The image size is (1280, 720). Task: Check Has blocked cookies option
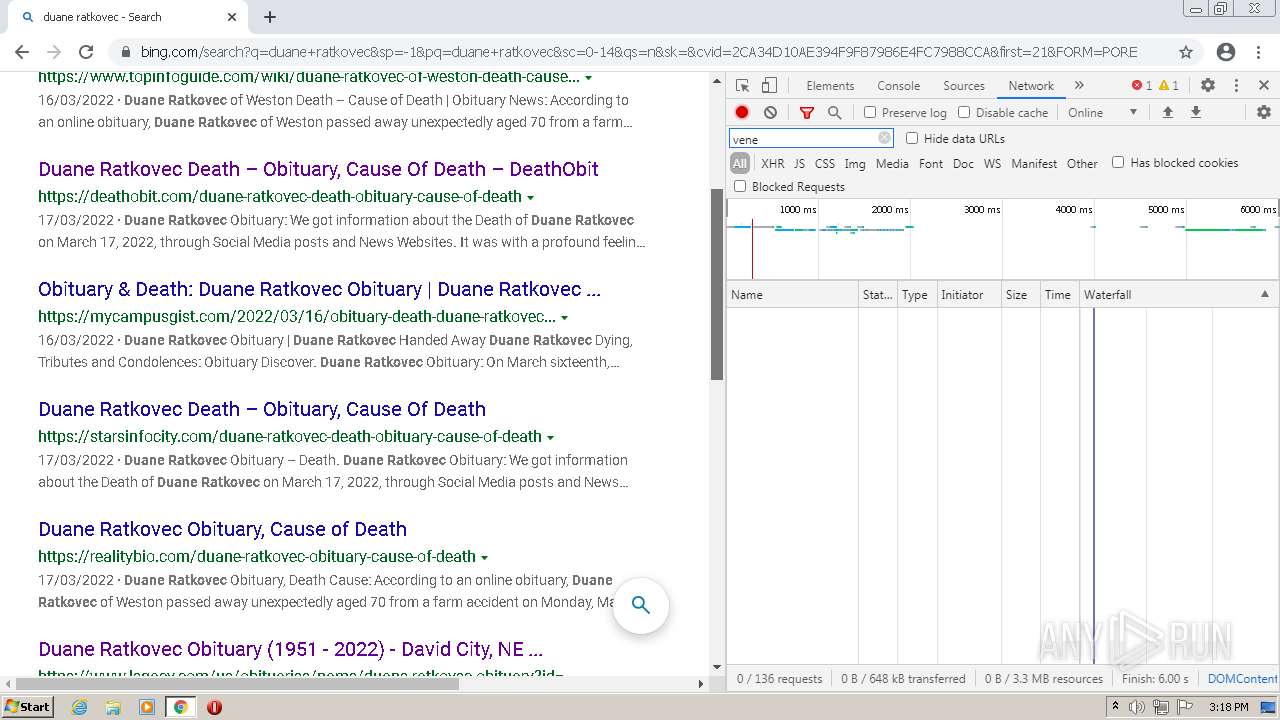point(1118,162)
